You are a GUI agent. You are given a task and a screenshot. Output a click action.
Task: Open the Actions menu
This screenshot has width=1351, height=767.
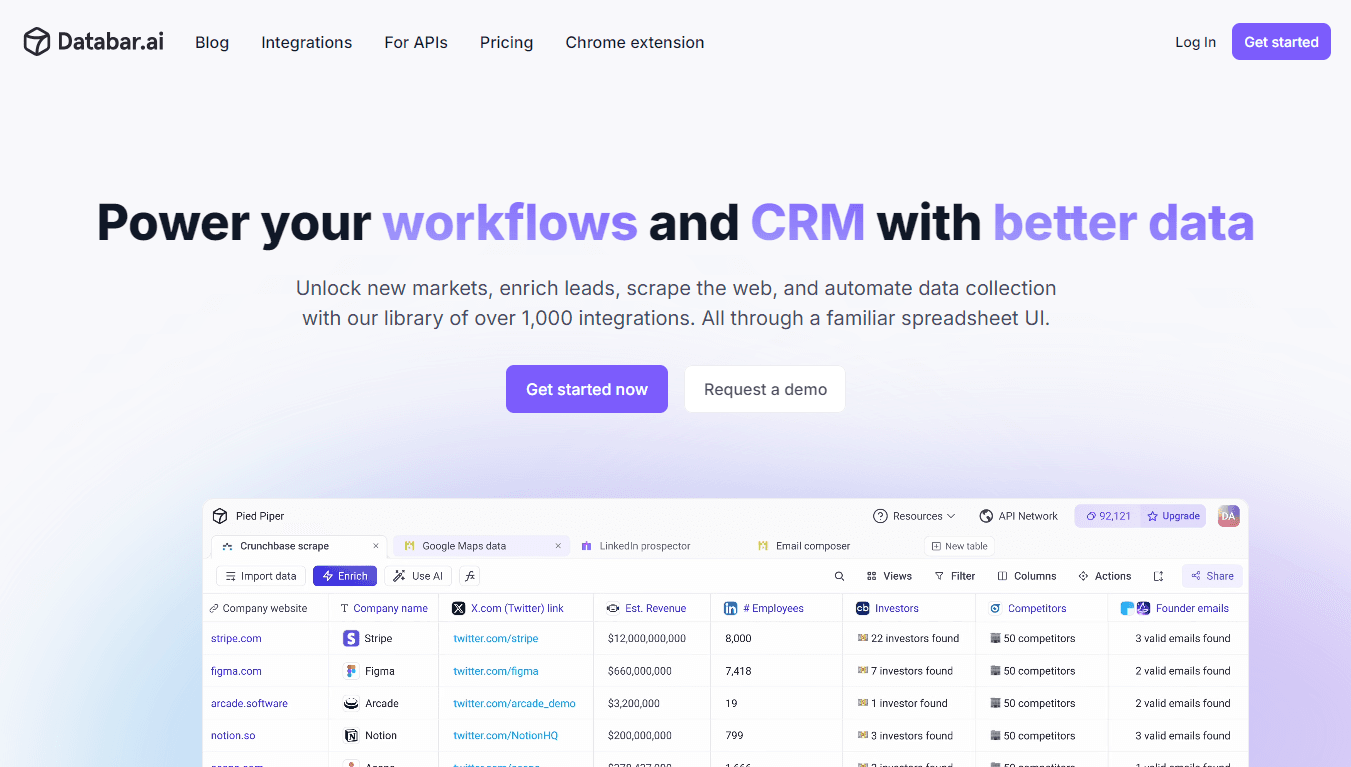(1104, 576)
